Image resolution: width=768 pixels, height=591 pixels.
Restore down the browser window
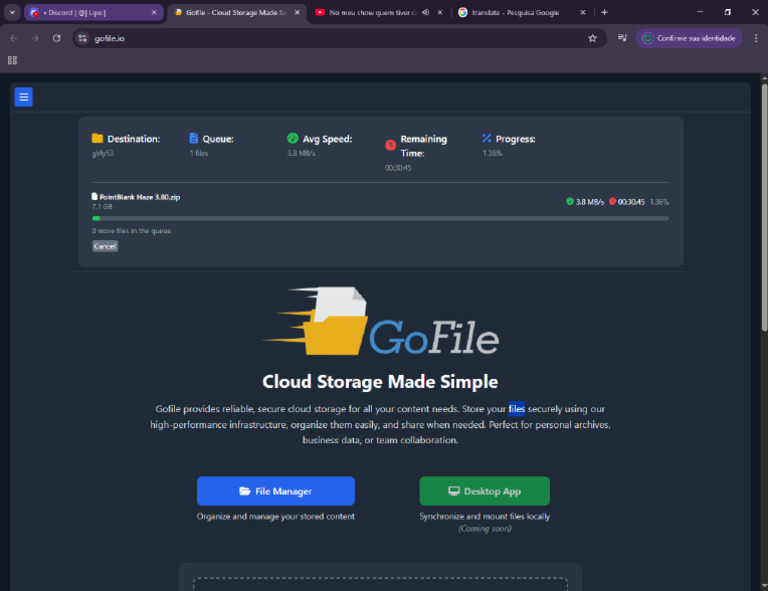[727, 12]
